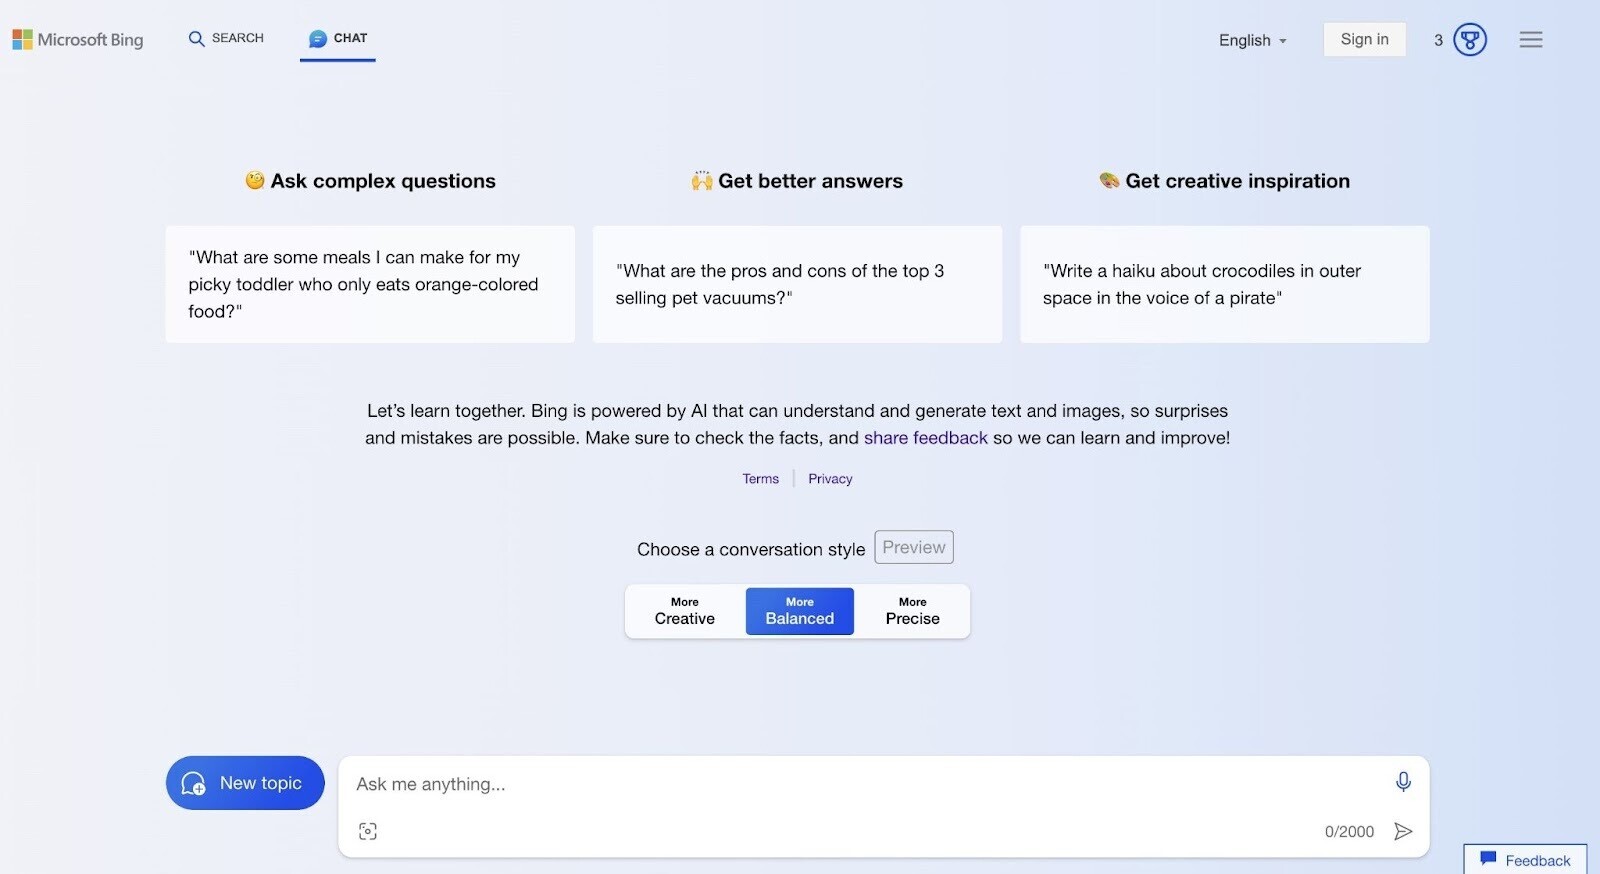Expand the language selector chevron
The image size is (1600, 874).
coord(1284,41)
